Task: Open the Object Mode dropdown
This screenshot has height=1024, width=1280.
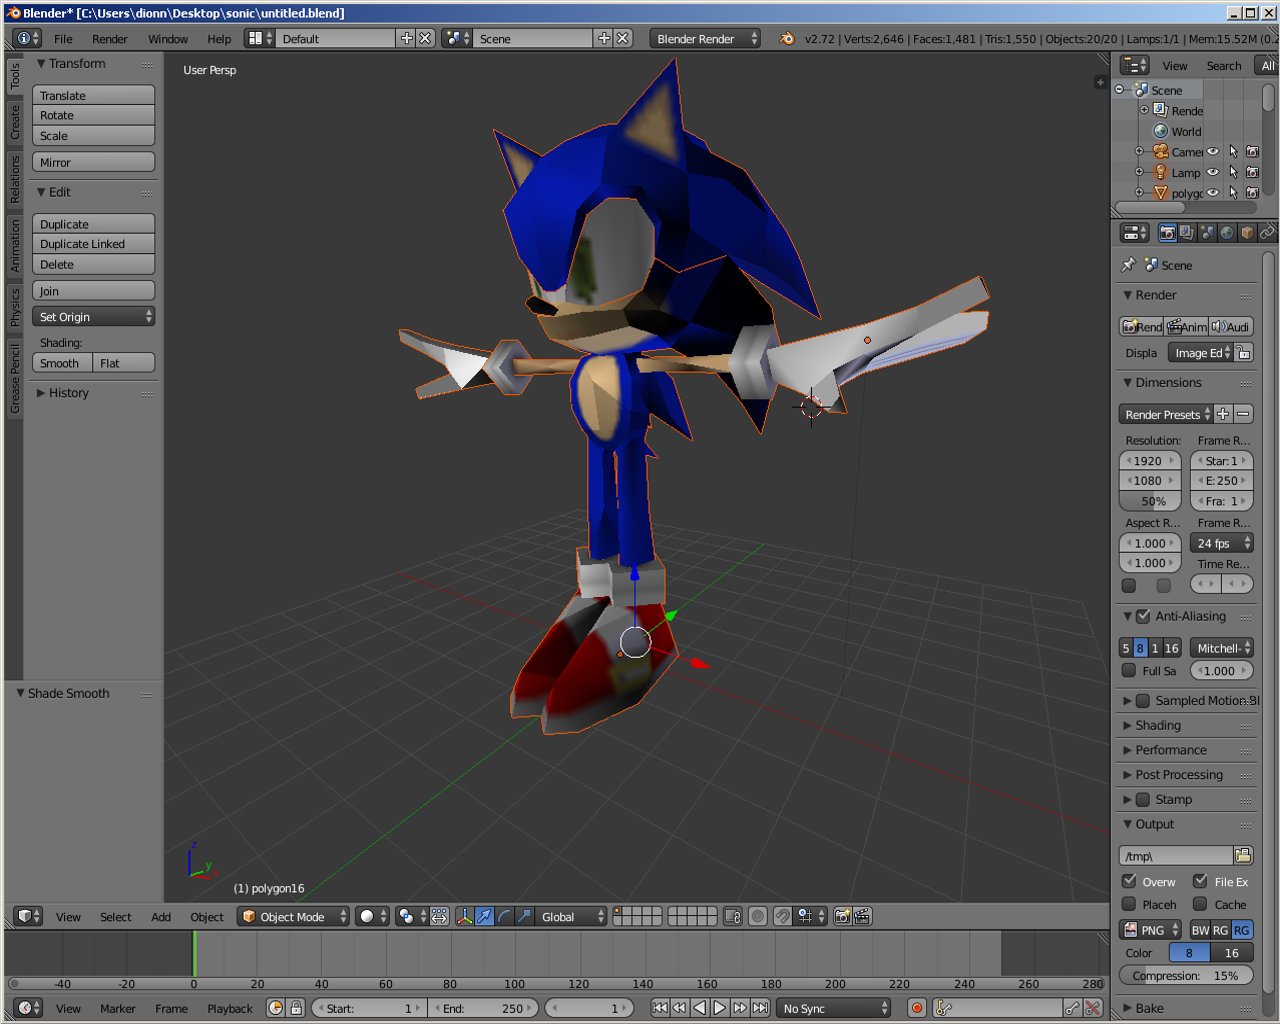Action: [295, 916]
